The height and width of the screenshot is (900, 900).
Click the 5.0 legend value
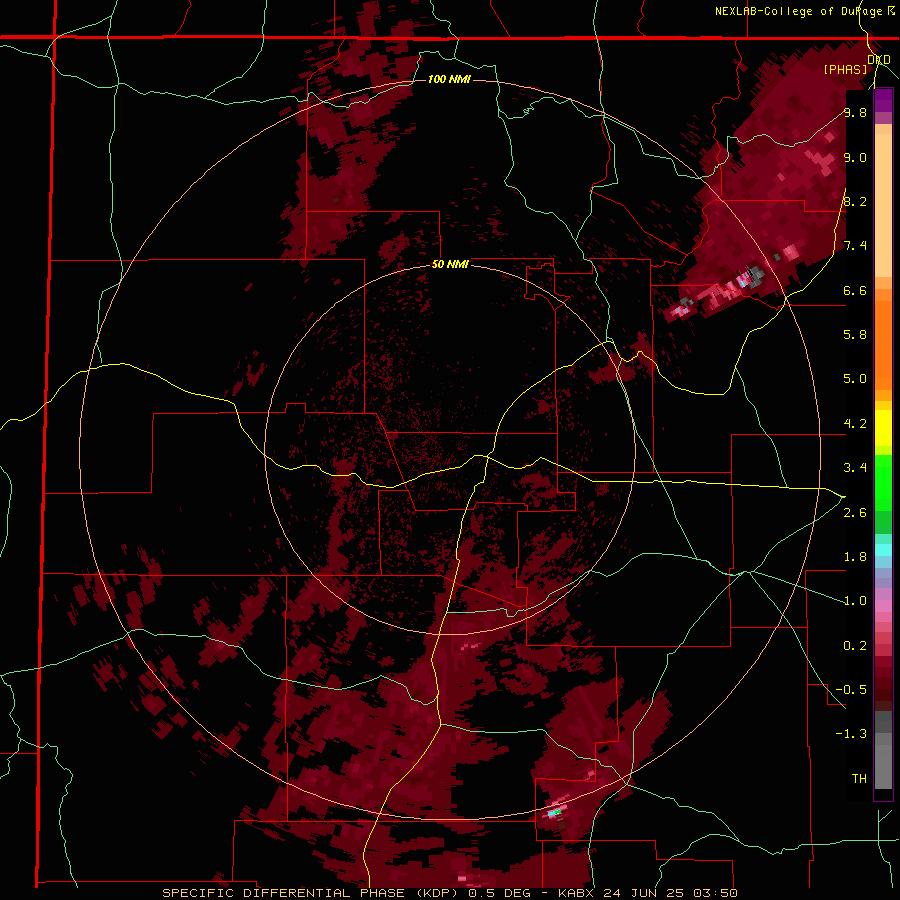pyautogui.click(x=855, y=379)
